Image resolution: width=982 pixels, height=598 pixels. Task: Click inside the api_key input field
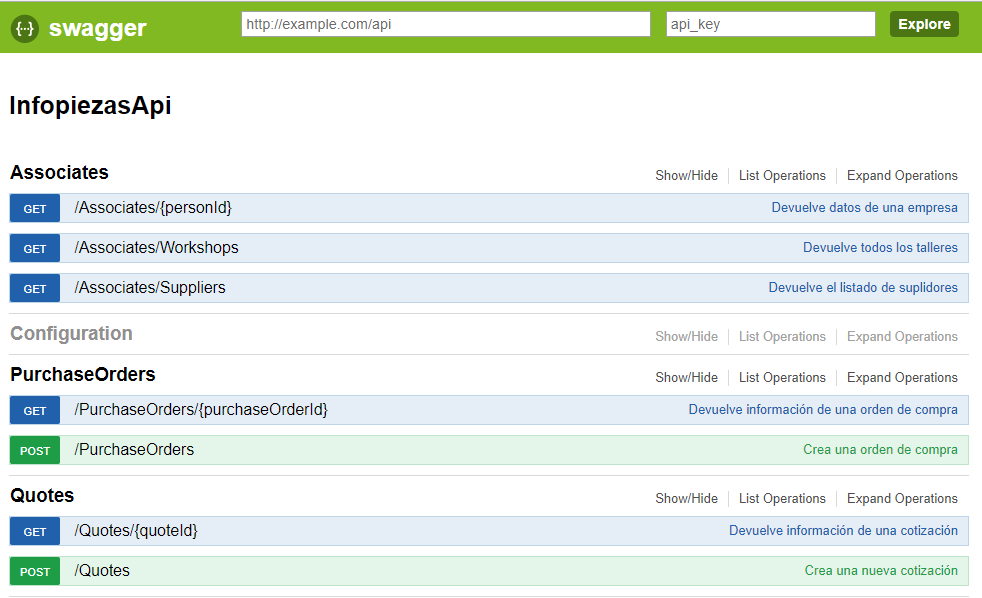click(x=770, y=23)
